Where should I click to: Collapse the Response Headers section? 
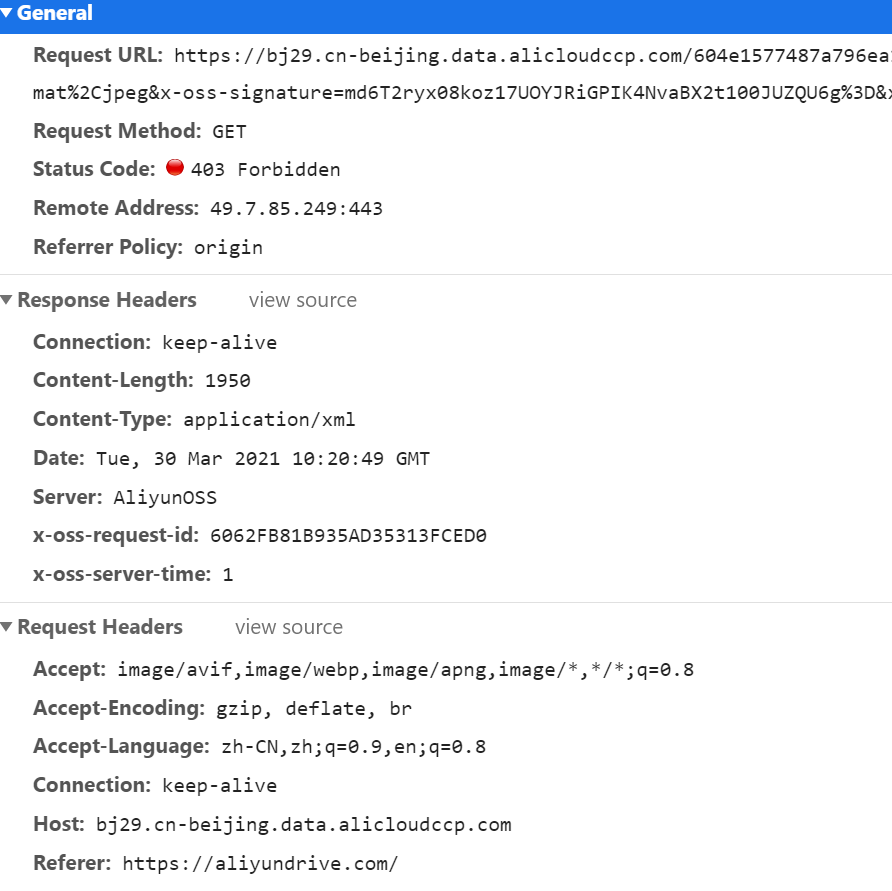click(x=7, y=300)
